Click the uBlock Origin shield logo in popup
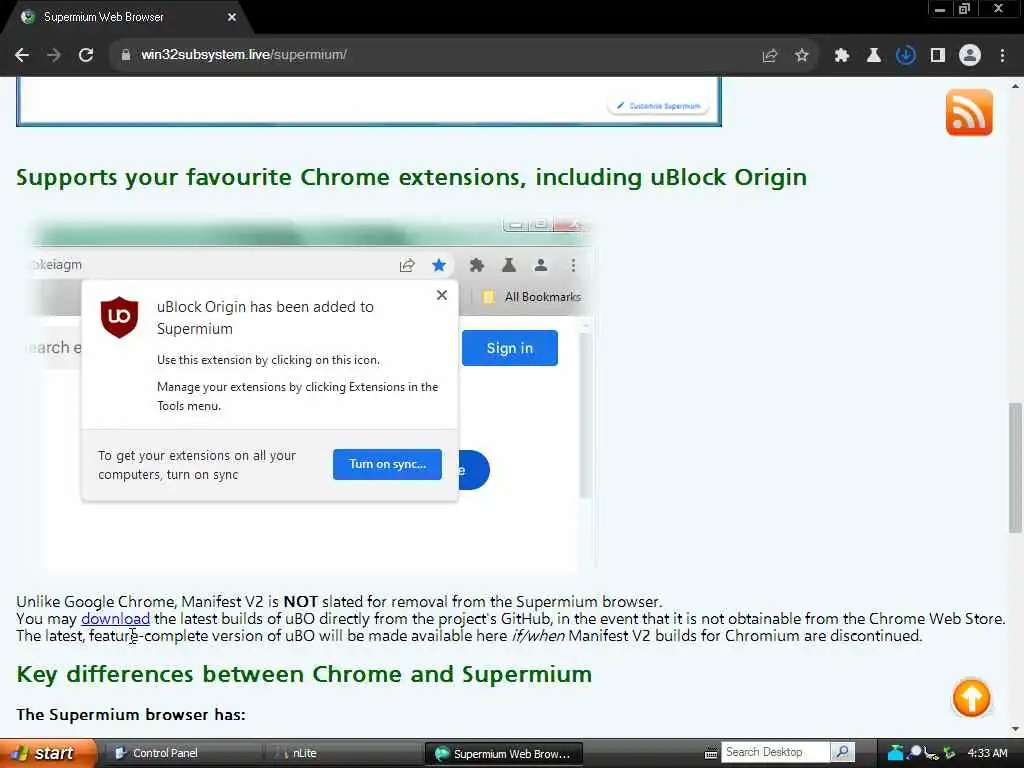 point(120,317)
